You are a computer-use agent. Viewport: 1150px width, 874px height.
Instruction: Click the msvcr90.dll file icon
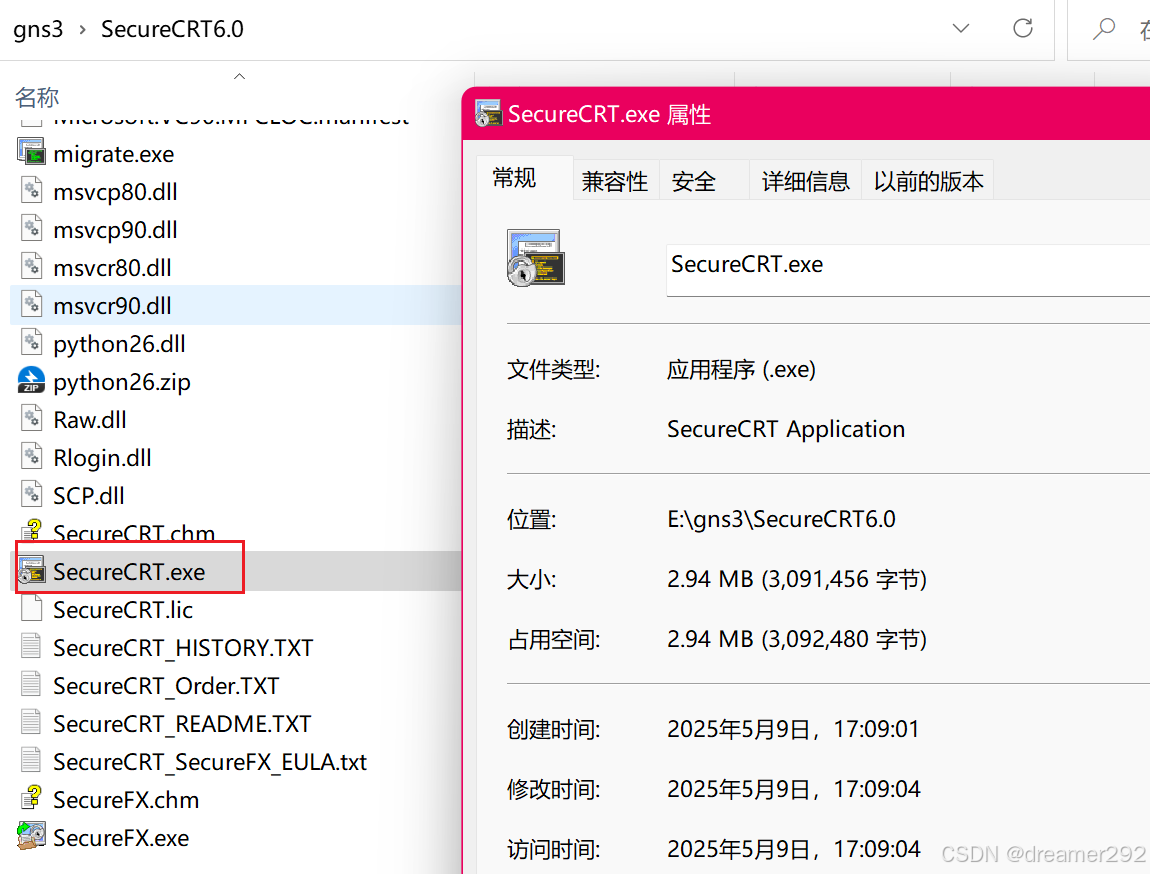coord(32,305)
